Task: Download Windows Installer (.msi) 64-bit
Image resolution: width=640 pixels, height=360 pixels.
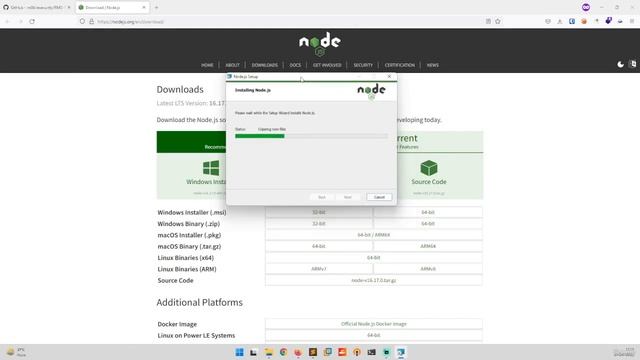Action: click(428, 212)
